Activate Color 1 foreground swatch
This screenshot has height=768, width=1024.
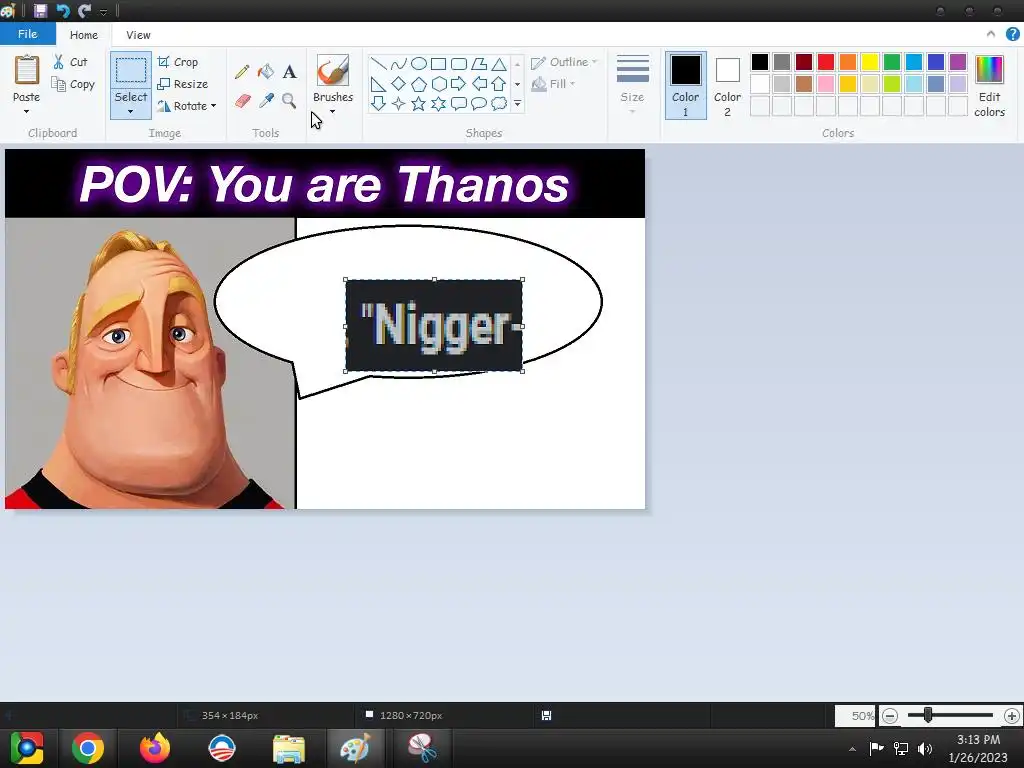point(686,86)
